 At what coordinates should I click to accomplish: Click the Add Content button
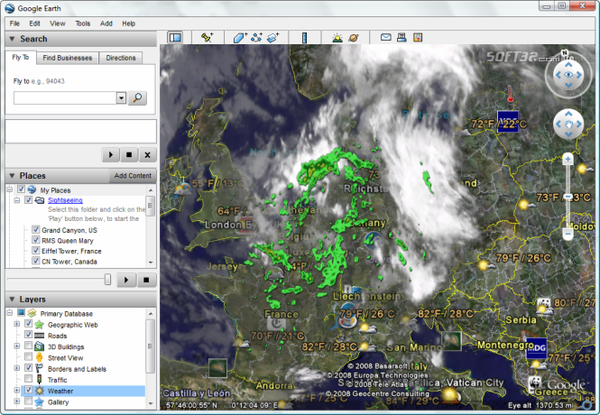point(132,176)
